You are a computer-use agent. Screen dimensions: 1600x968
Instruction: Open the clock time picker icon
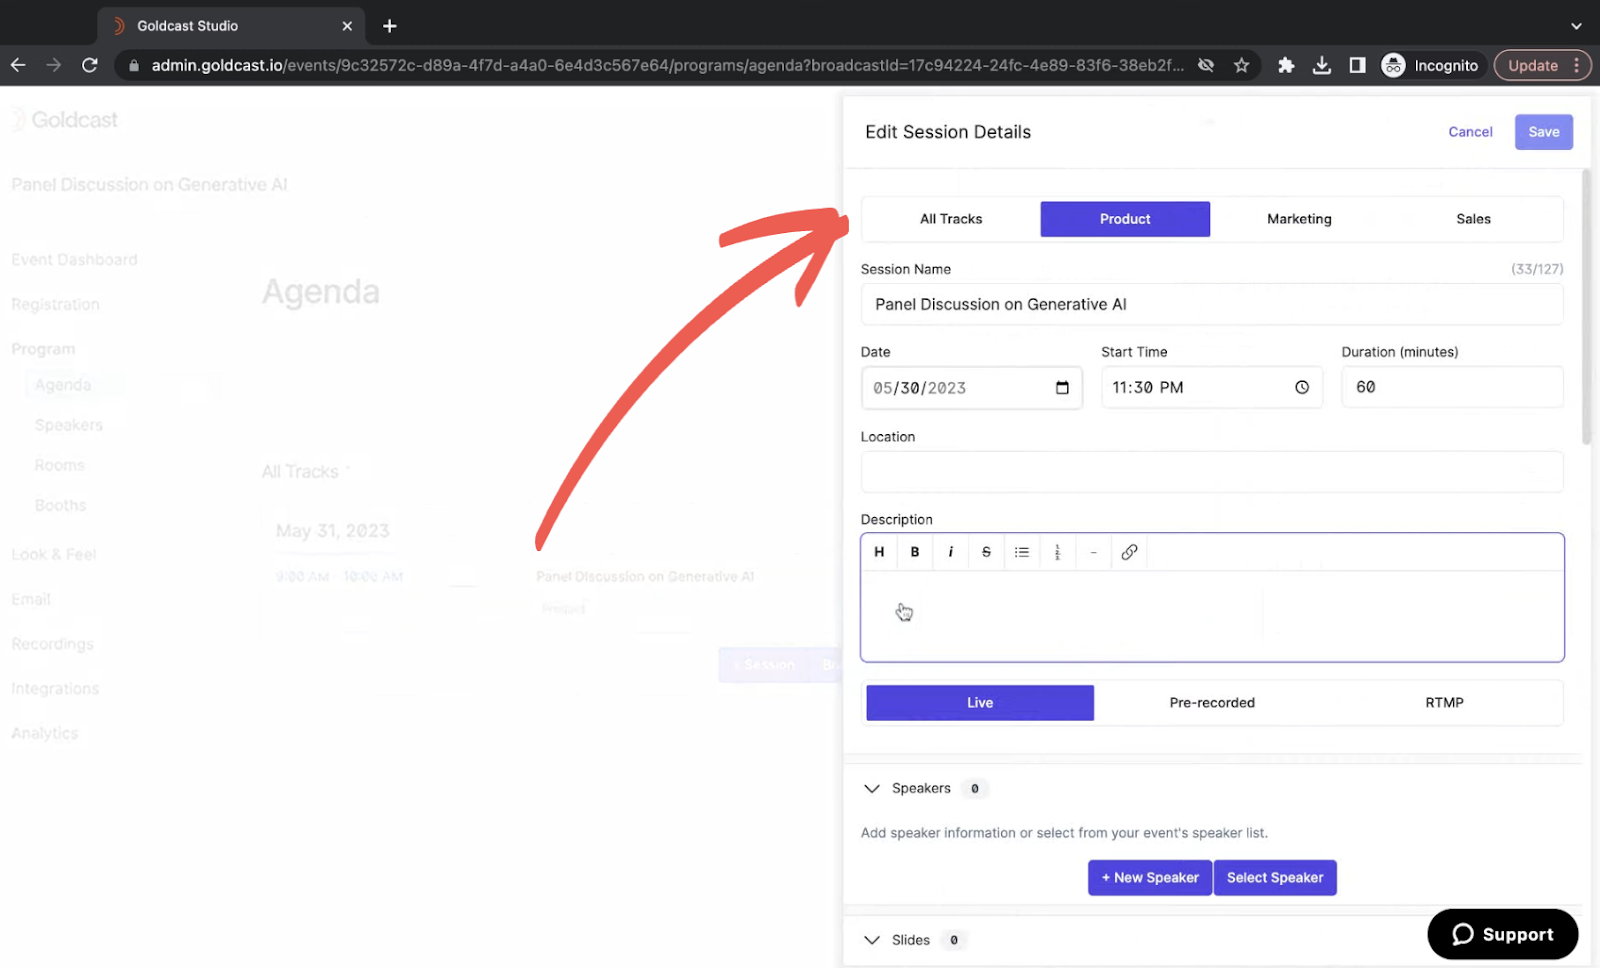pyautogui.click(x=1302, y=387)
